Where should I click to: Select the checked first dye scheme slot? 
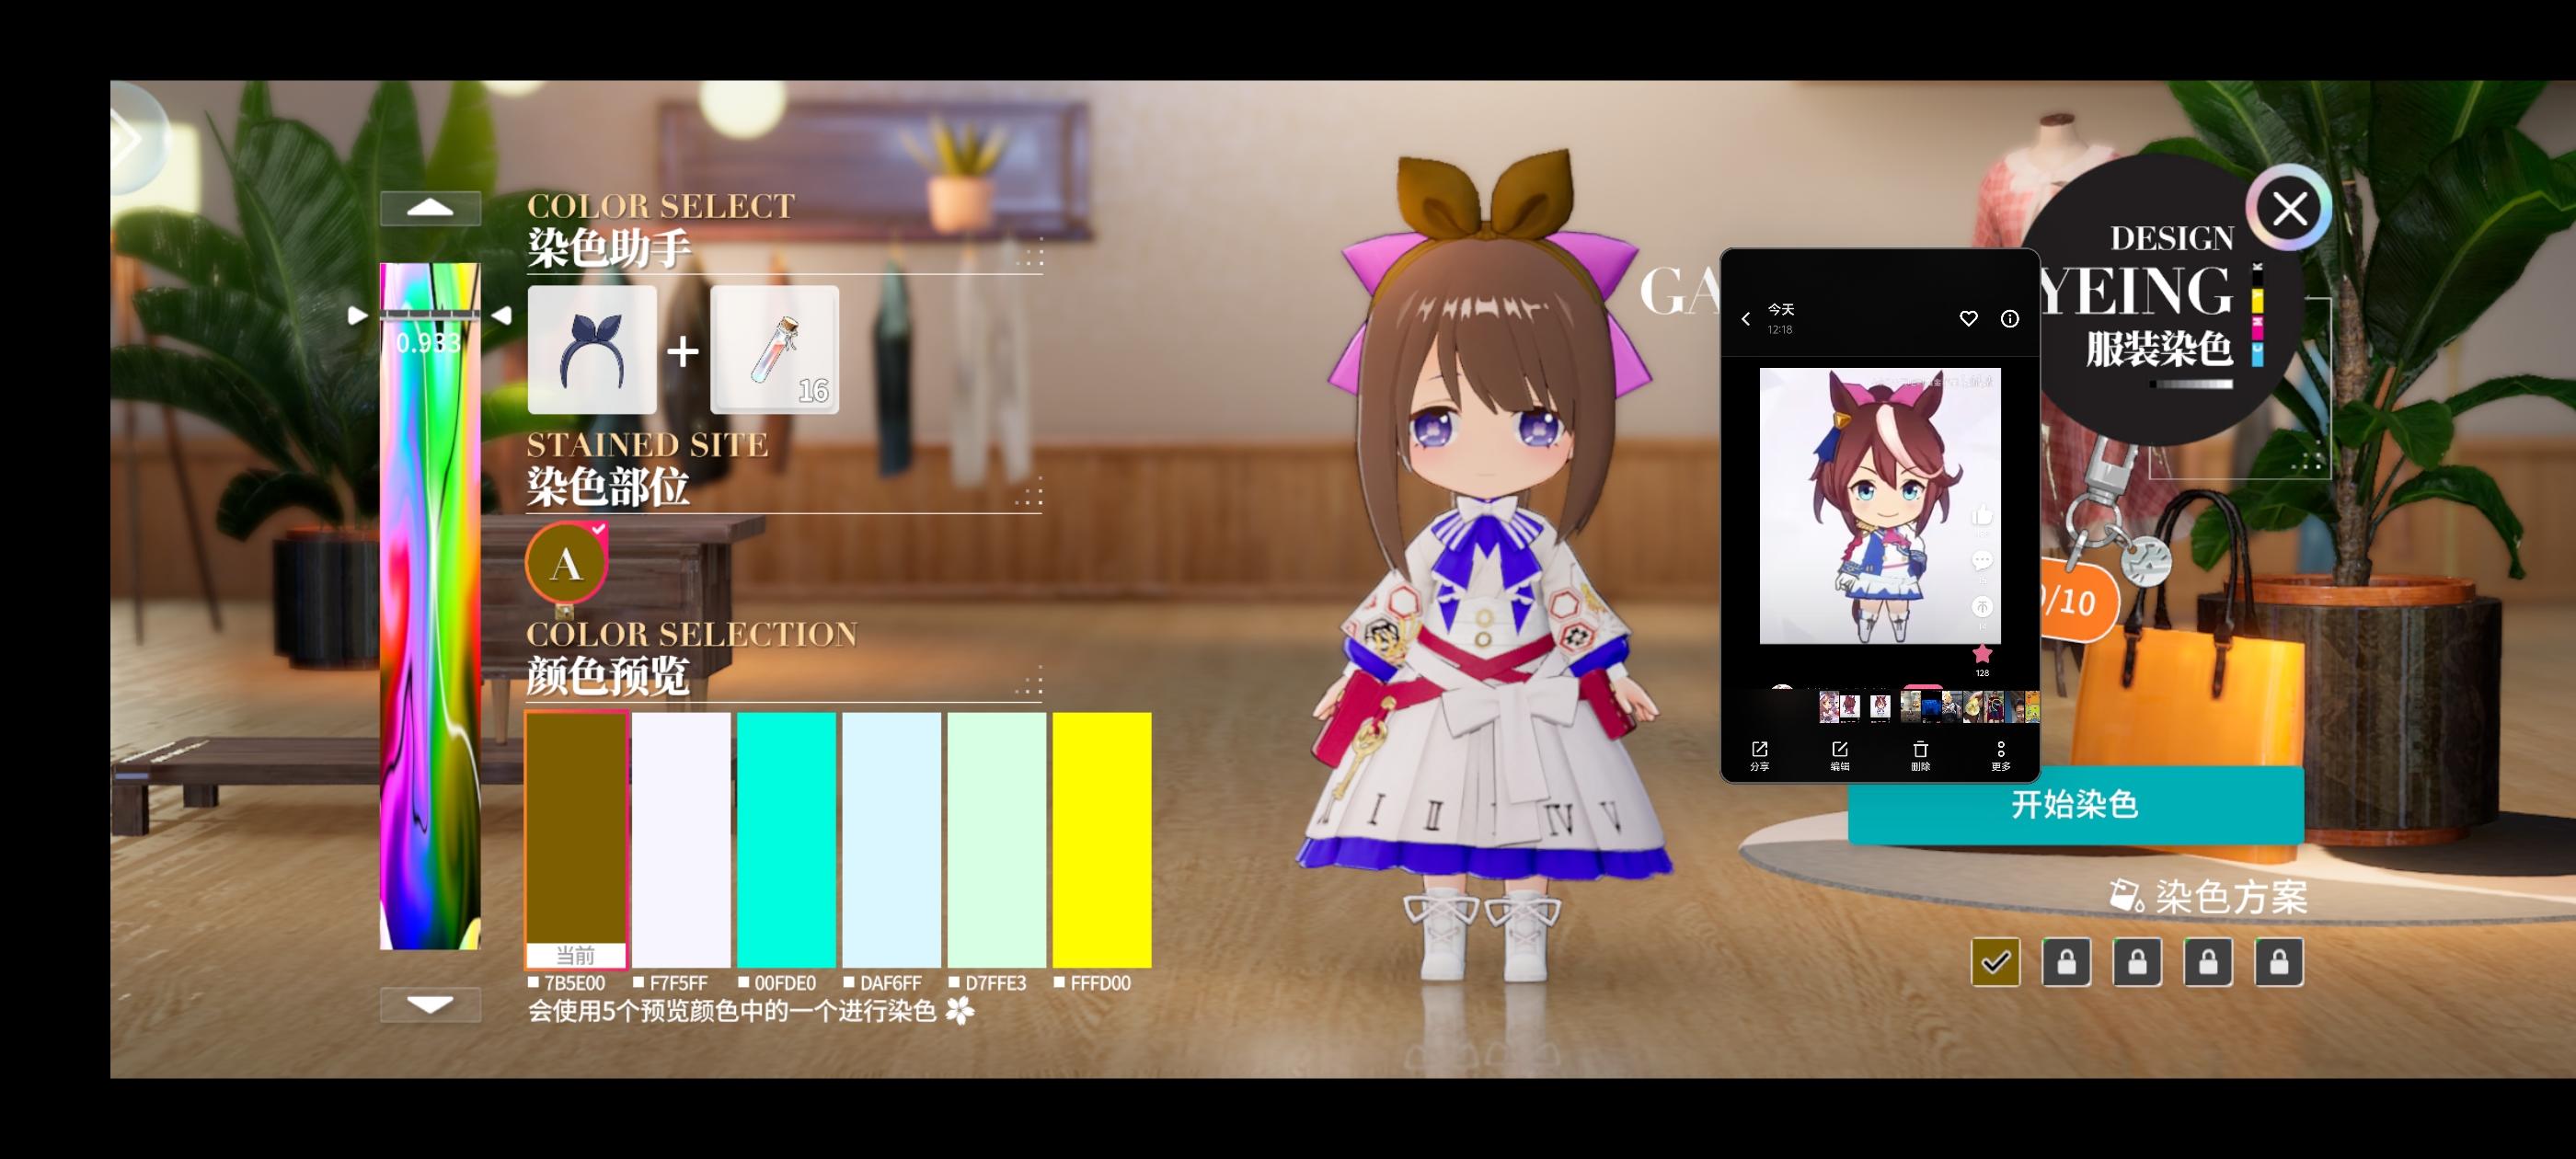click(1995, 962)
